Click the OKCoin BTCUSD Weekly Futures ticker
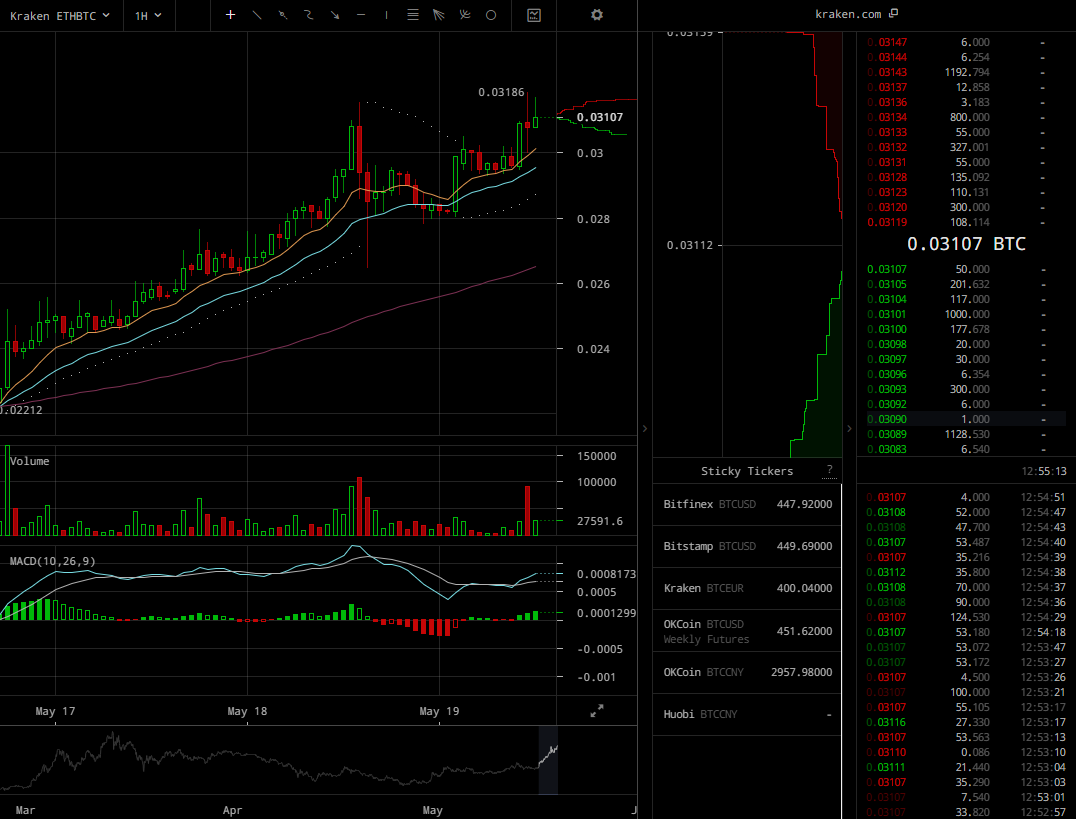This screenshot has height=819, width=1076. pyautogui.click(x=747, y=631)
